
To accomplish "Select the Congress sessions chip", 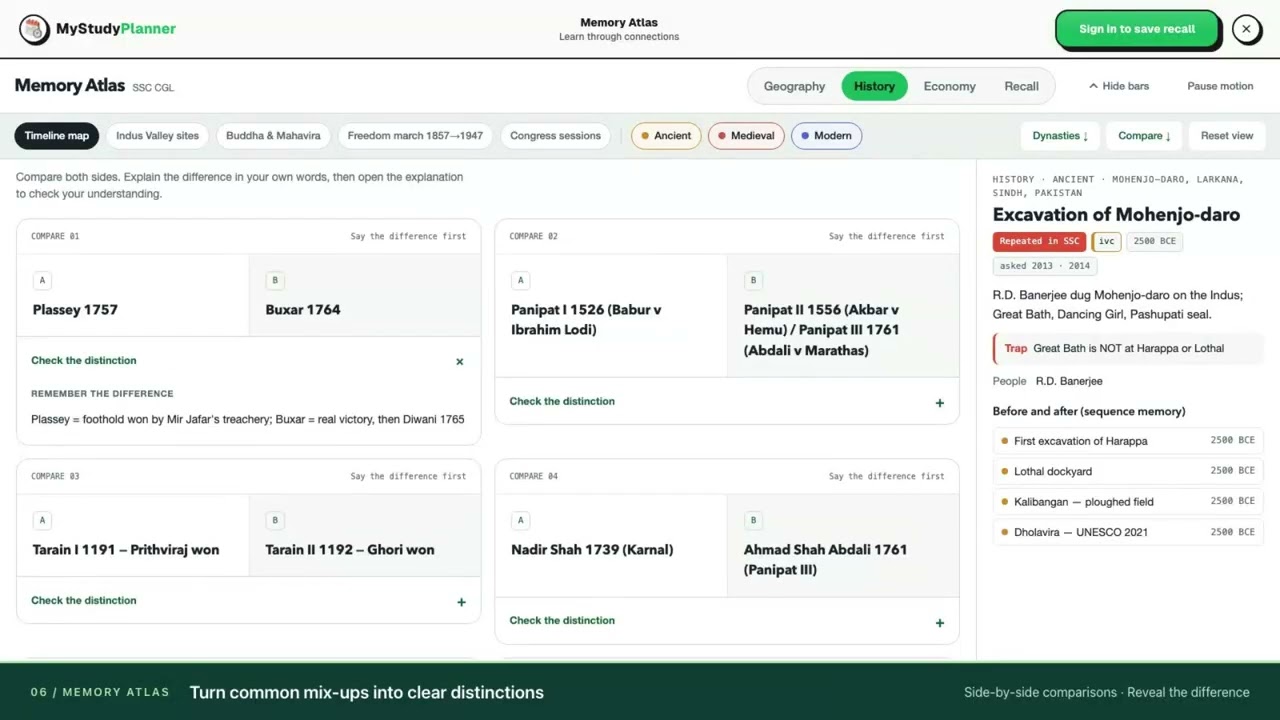I will click(555, 136).
